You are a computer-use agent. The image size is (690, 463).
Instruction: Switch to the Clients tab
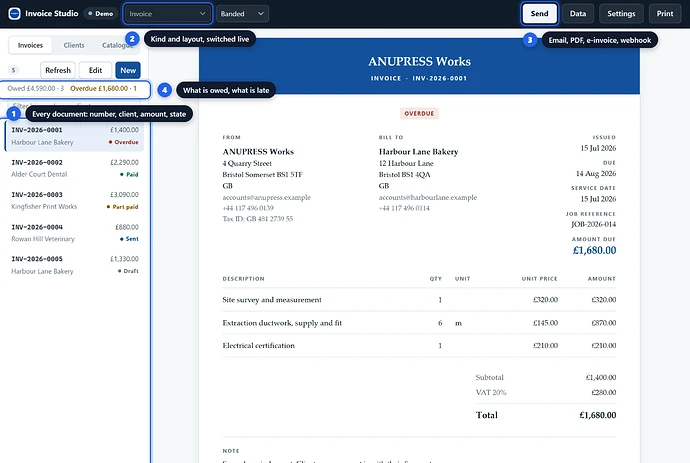tap(74, 45)
